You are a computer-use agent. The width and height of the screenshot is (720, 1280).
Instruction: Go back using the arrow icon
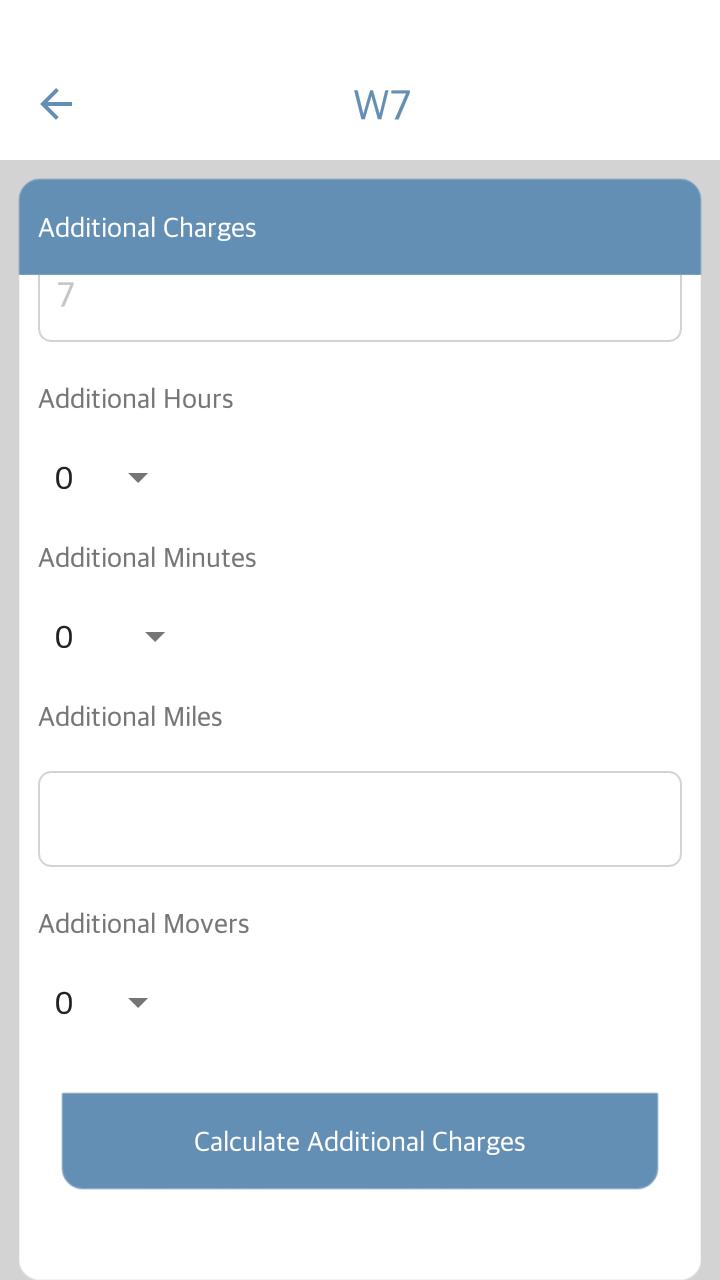[x=56, y=104]
